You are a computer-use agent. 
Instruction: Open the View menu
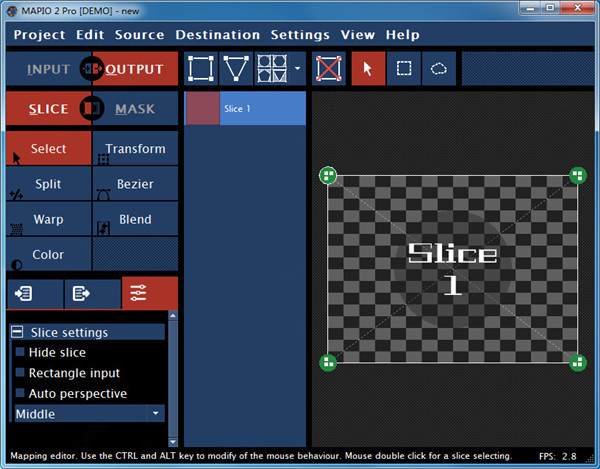(357, 35)
